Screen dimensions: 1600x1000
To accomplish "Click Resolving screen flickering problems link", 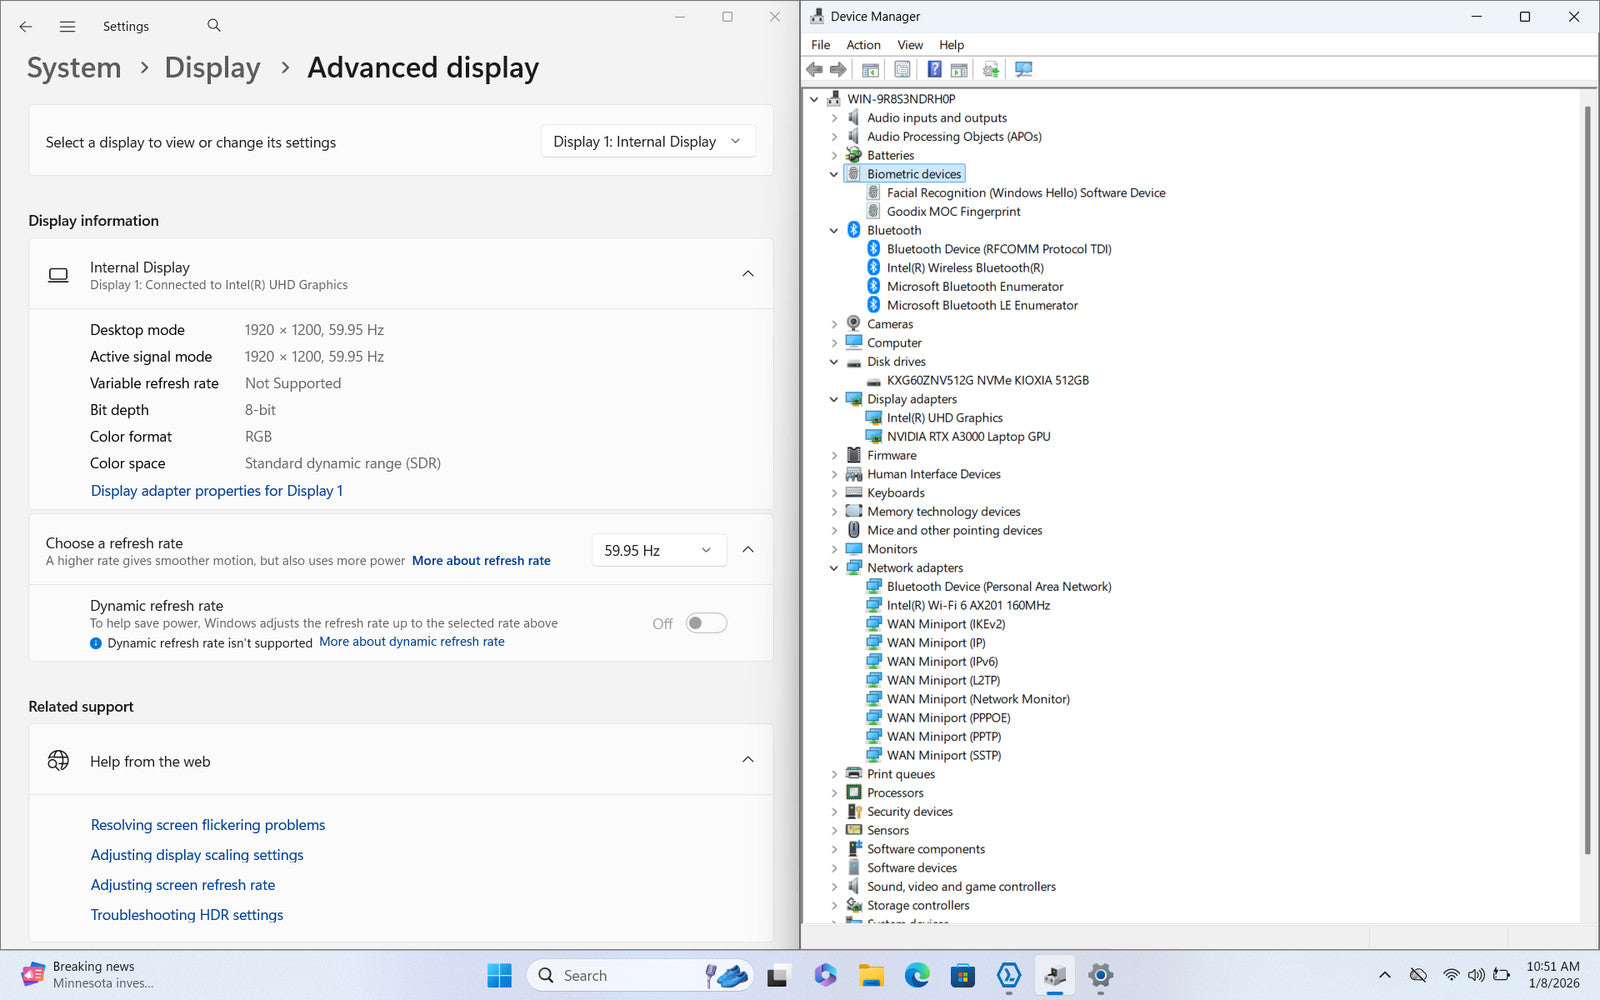I will pos(208,825).
